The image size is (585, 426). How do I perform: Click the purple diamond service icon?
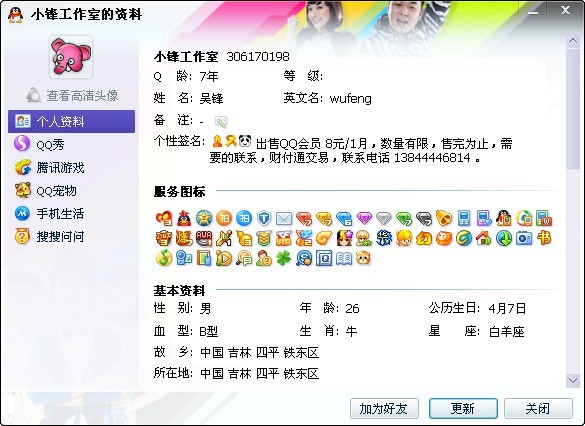pos(364,218)
